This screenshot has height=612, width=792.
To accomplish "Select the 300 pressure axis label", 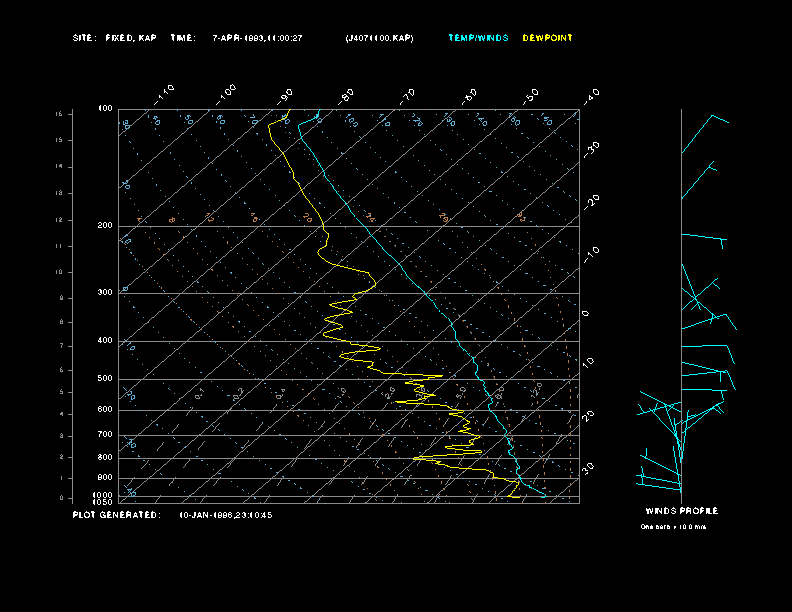I will tap(105, 293).
